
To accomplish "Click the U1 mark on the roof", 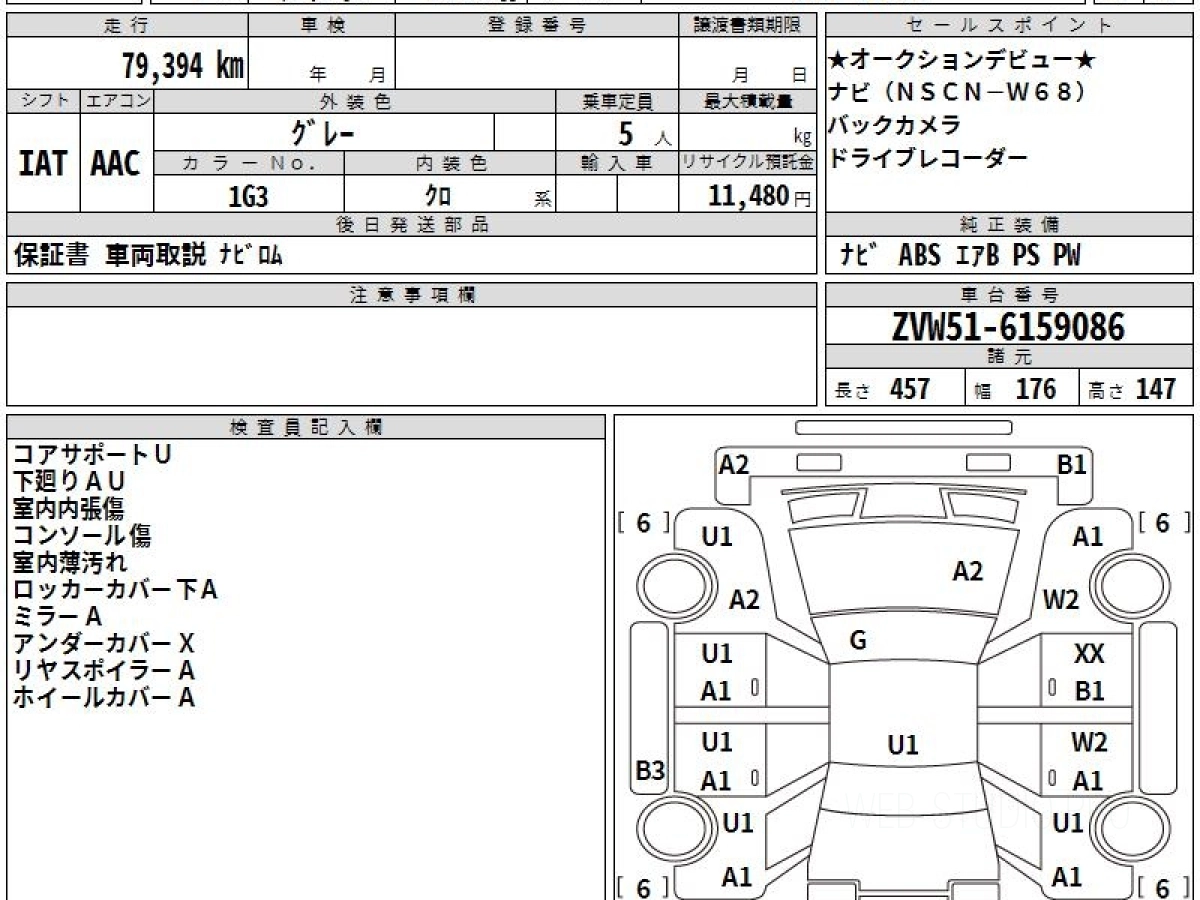I will [903, 744].
